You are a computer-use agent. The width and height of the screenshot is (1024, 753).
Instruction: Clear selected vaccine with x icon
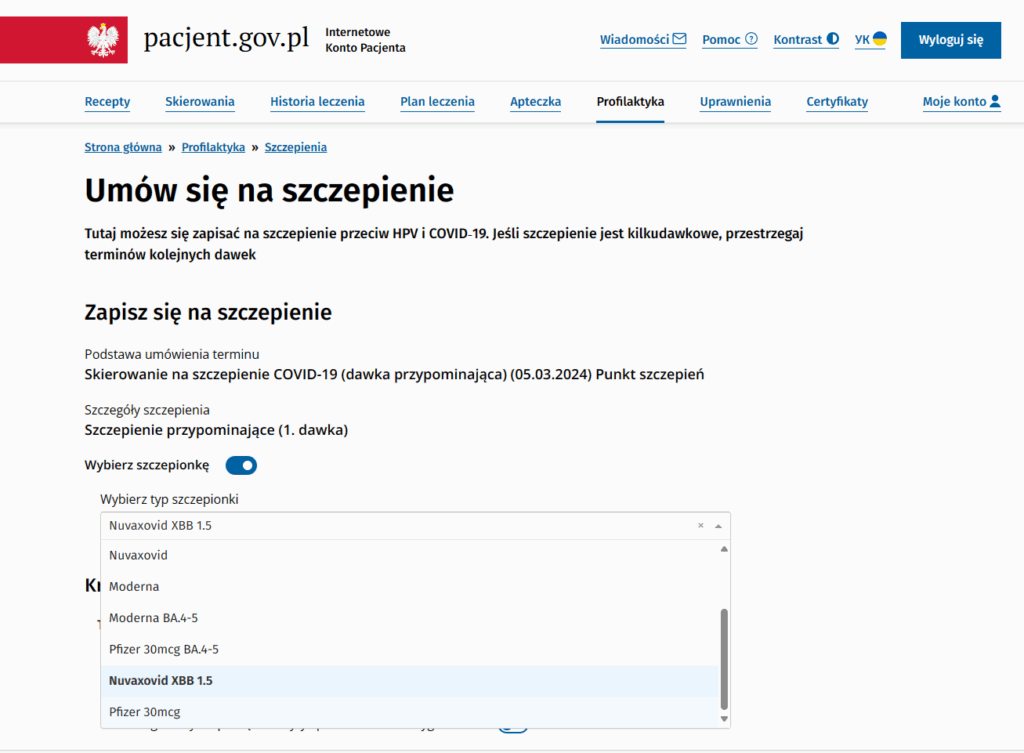pos(700,525)
